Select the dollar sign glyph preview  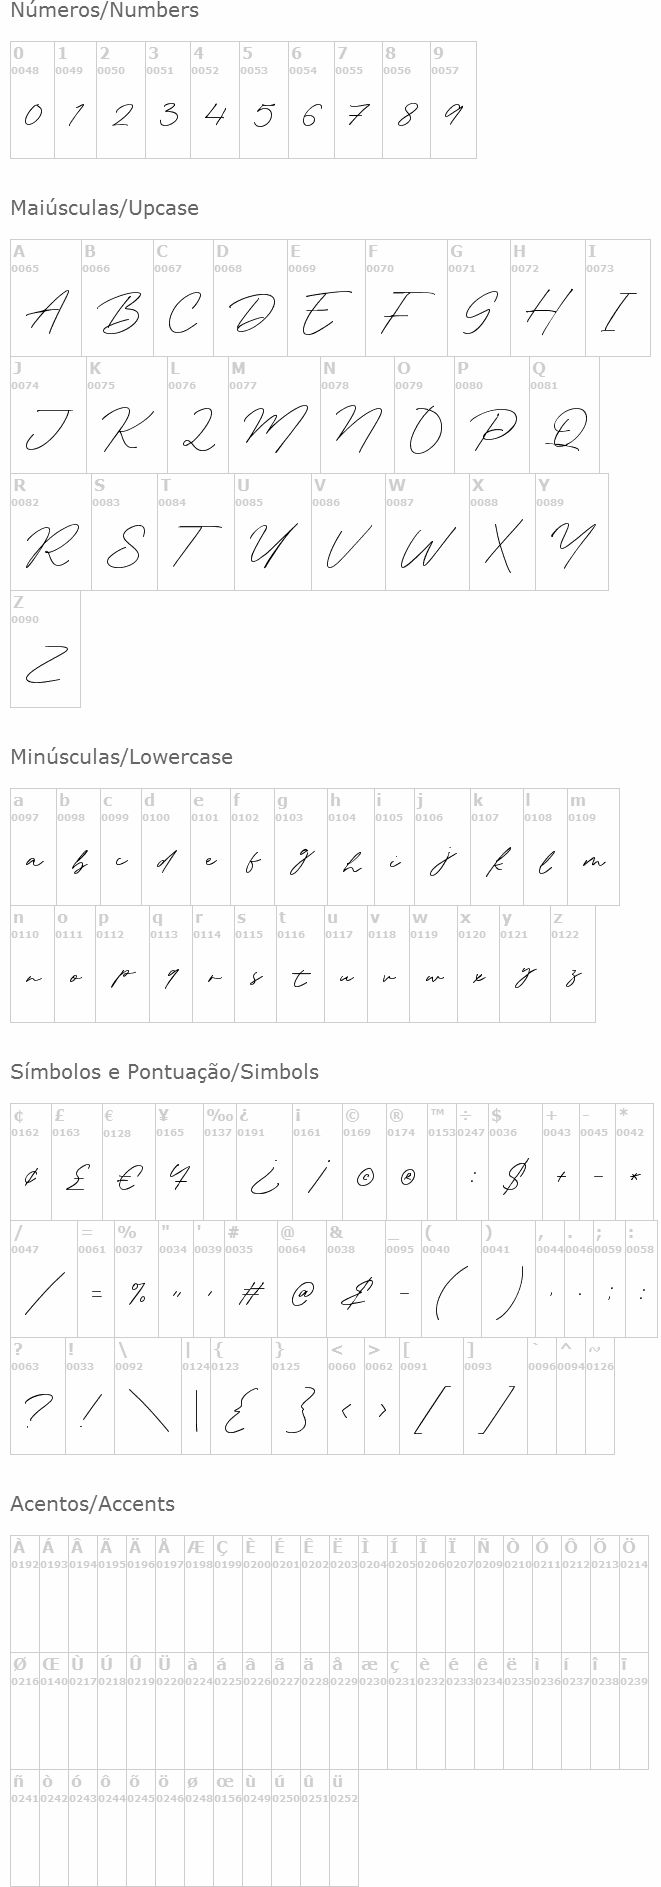point(514,1177)
